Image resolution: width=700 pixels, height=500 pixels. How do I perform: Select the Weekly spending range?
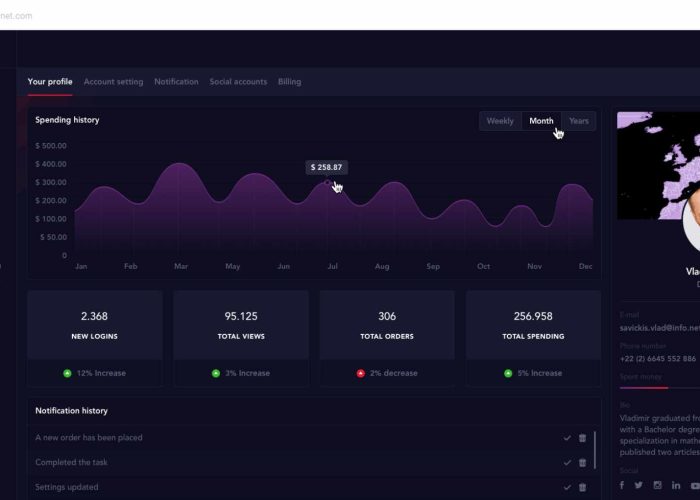[500, 121]
